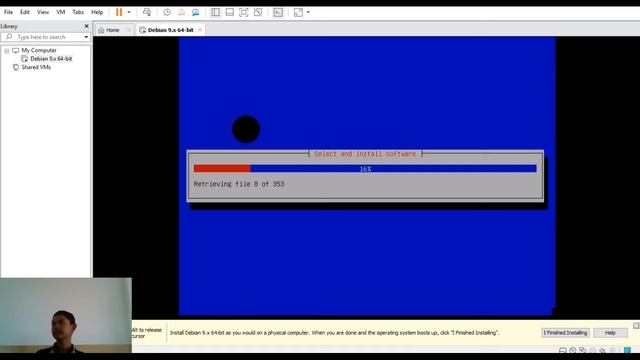Suspend the VM with the orange pause icon
Image resolution: width=640 pixels, height=360 pixels.
pyautogui.click(x=119, y=12)
